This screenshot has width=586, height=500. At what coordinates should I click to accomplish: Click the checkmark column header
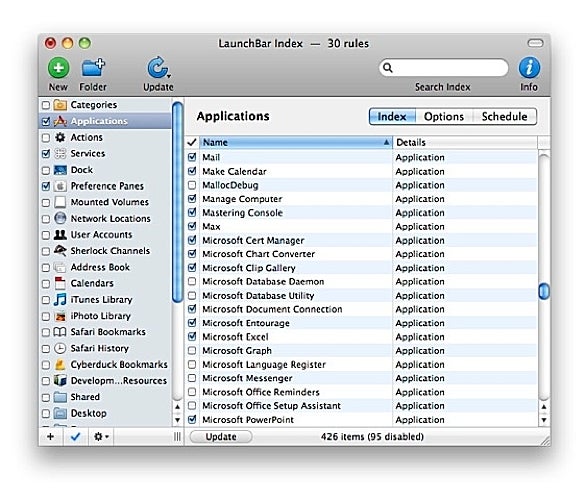pyautogui.click(x=192, y=142)
